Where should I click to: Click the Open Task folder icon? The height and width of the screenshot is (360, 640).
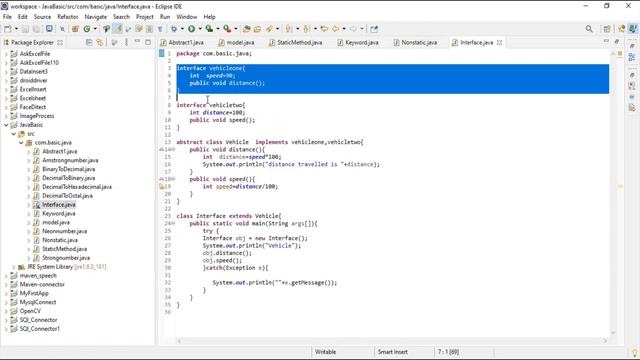point(257,29)
